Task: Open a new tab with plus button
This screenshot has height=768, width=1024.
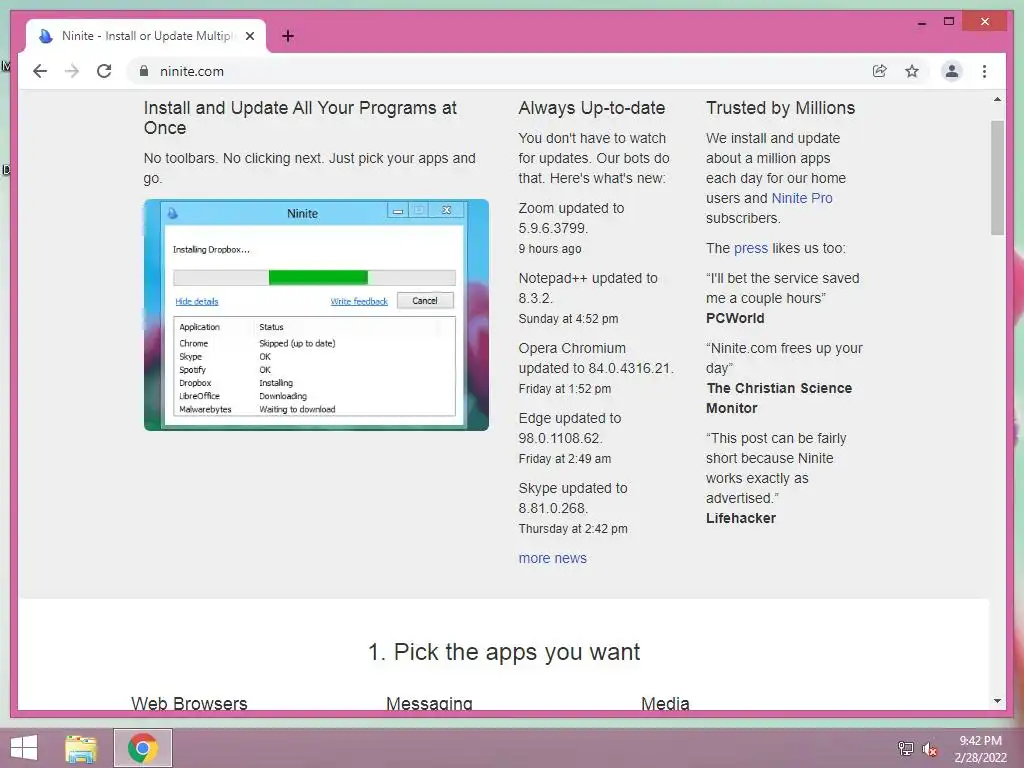Action: point(287,36)
